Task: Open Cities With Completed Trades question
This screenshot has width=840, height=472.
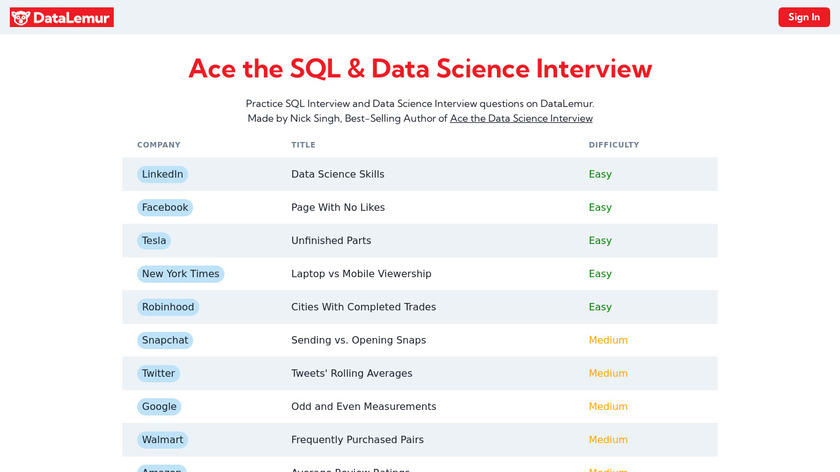Action: [363, 307]
